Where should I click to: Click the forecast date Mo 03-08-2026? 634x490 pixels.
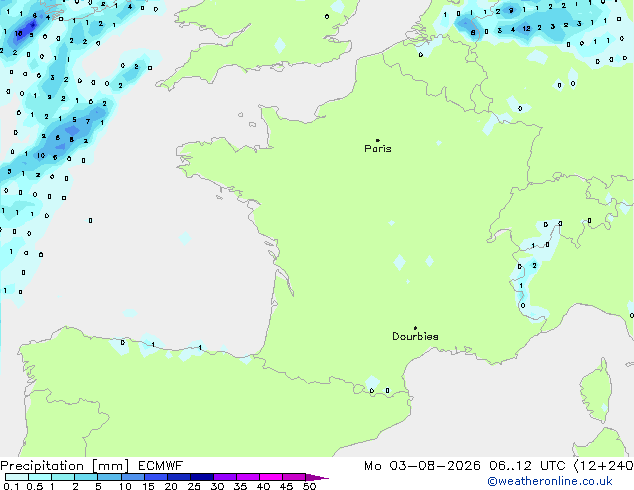[x=423, y=466]
